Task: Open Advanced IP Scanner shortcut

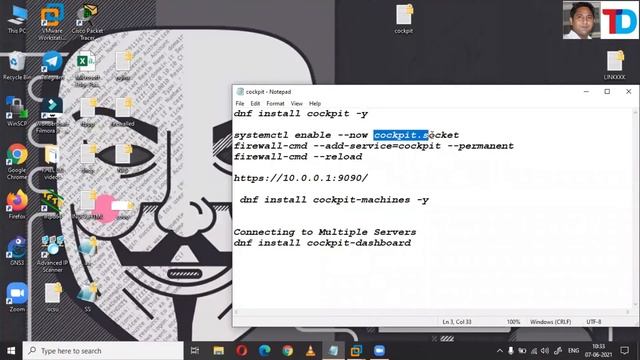Action: (52, 254)
